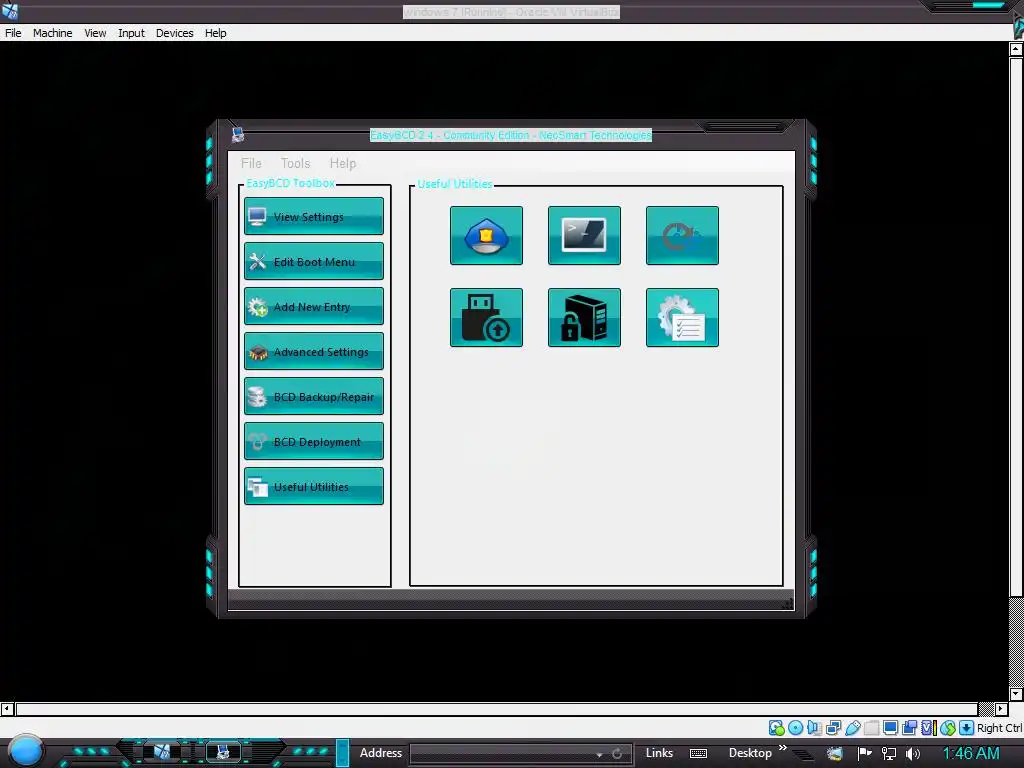Viewport: 1024px width, 768px height.
Task: Click the Desktop toolbar label
Action: coord(750,753)
